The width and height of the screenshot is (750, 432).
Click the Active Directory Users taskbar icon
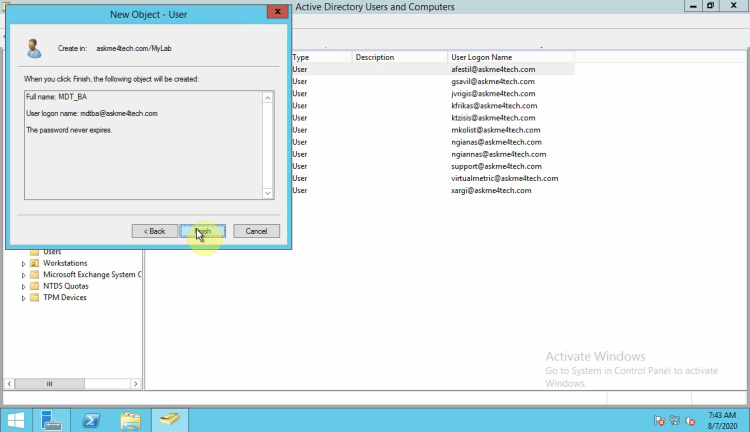pyautogui.click(x=171, y=419)
